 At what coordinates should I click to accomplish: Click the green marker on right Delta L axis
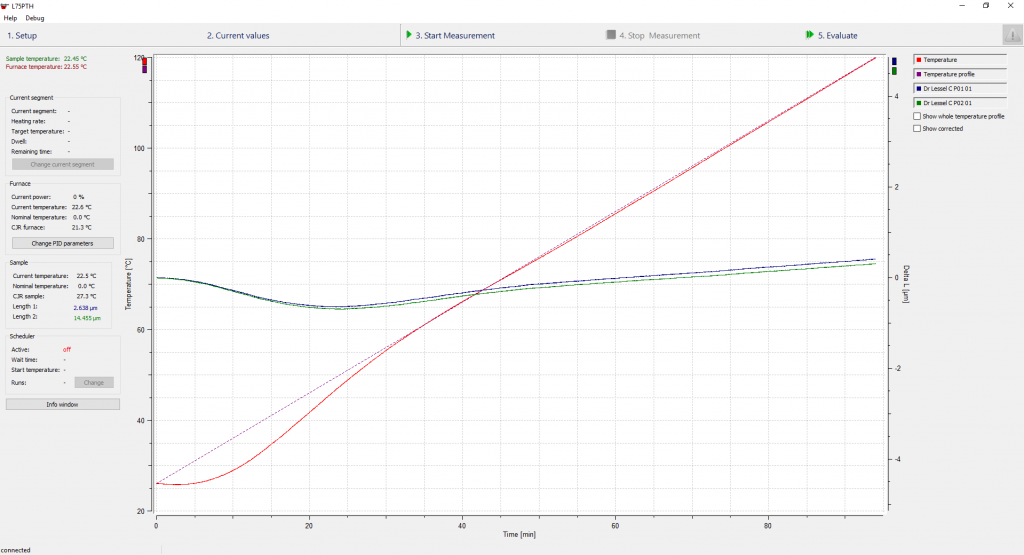[894, 71]
